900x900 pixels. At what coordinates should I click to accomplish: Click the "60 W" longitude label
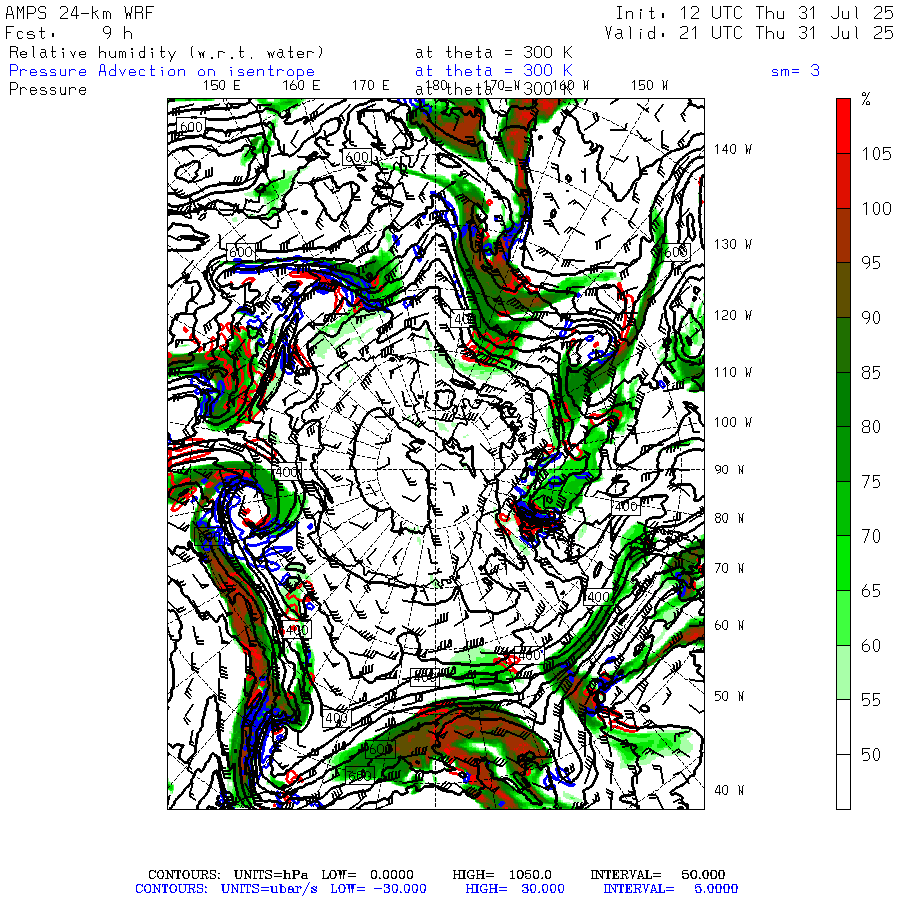point(729,625)
